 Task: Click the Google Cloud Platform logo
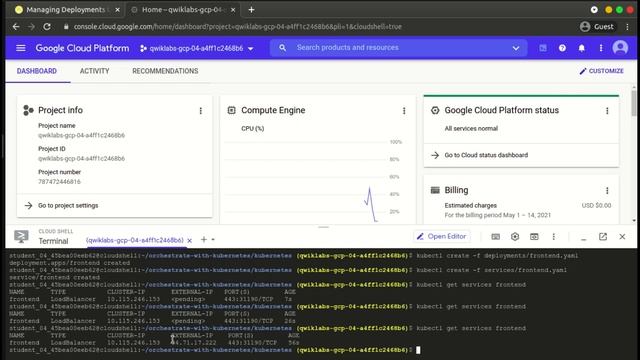click(x=82, y=48)
